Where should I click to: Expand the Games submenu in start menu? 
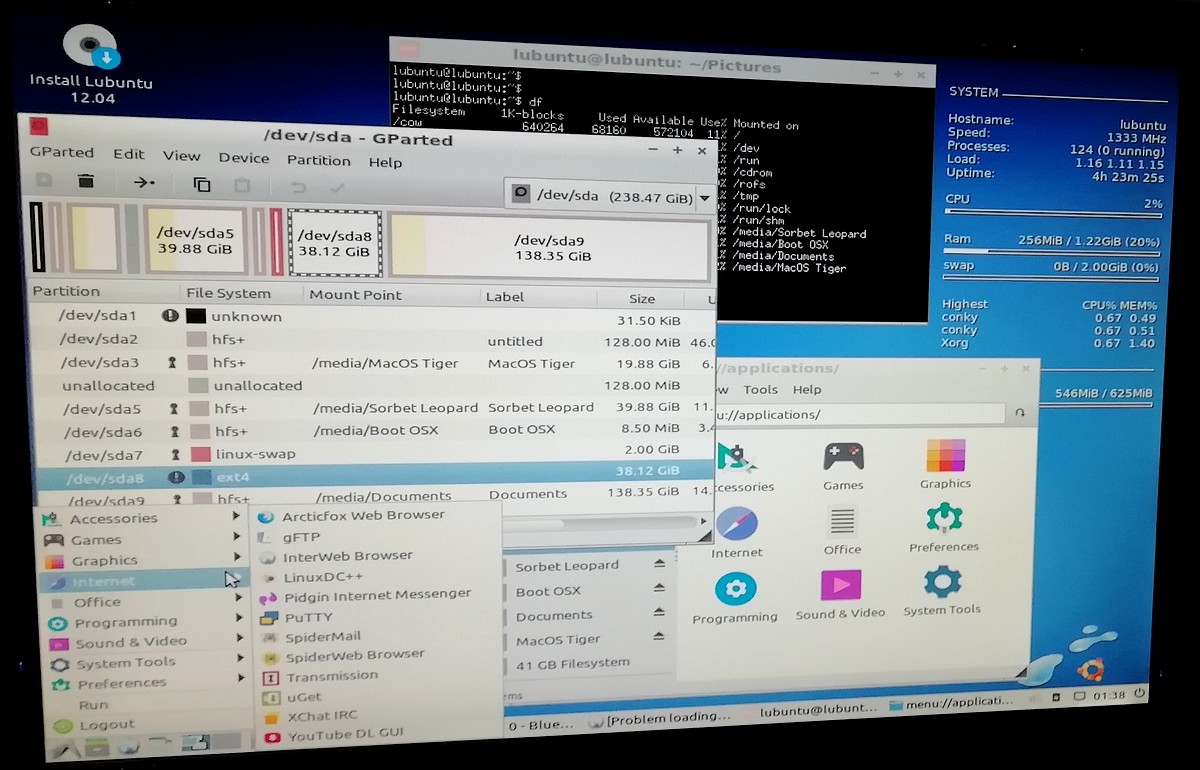pos(237,537)
